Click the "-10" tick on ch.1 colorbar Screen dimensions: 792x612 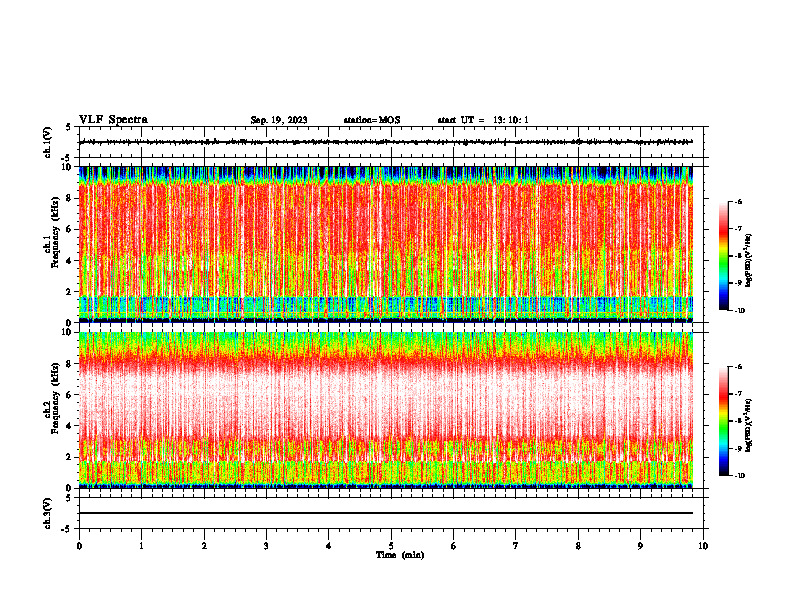click(739, 311)
